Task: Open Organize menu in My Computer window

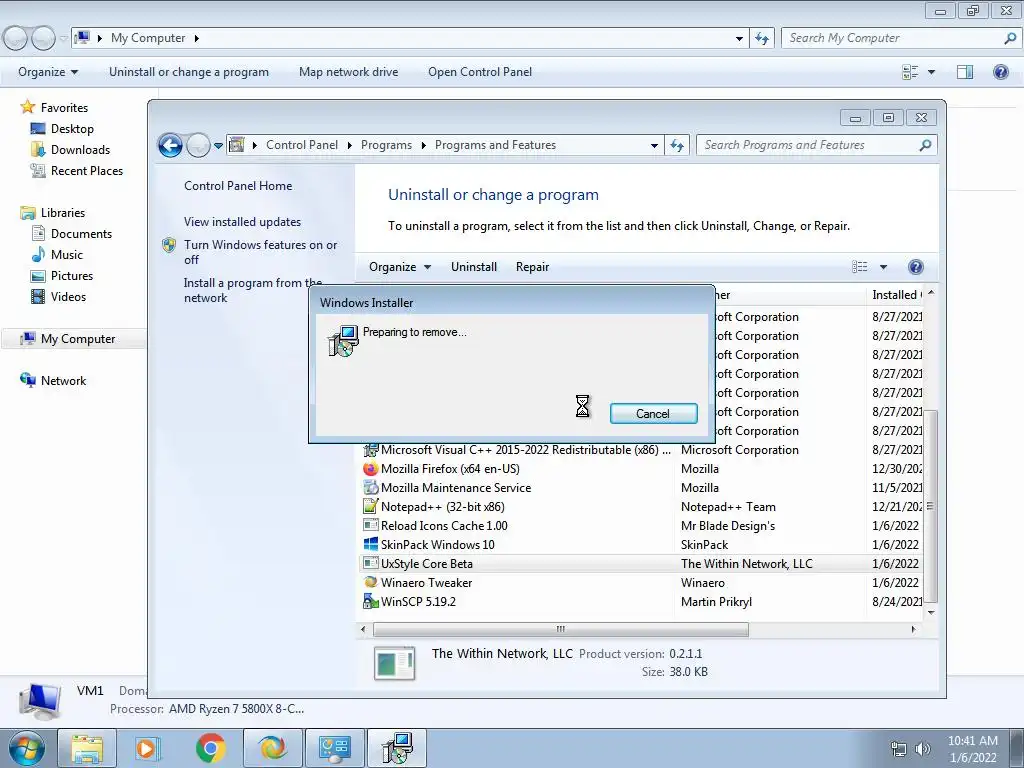Action: 48,72
